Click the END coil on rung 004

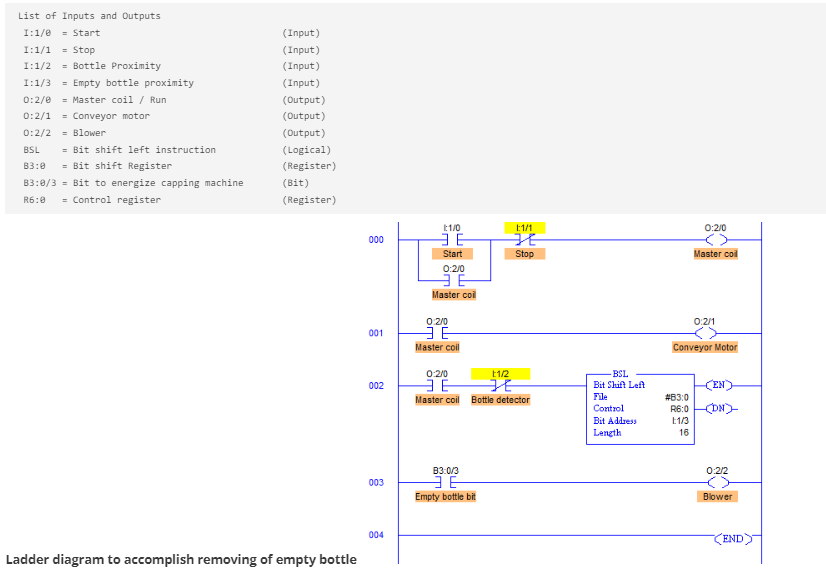tap(731, 538)
